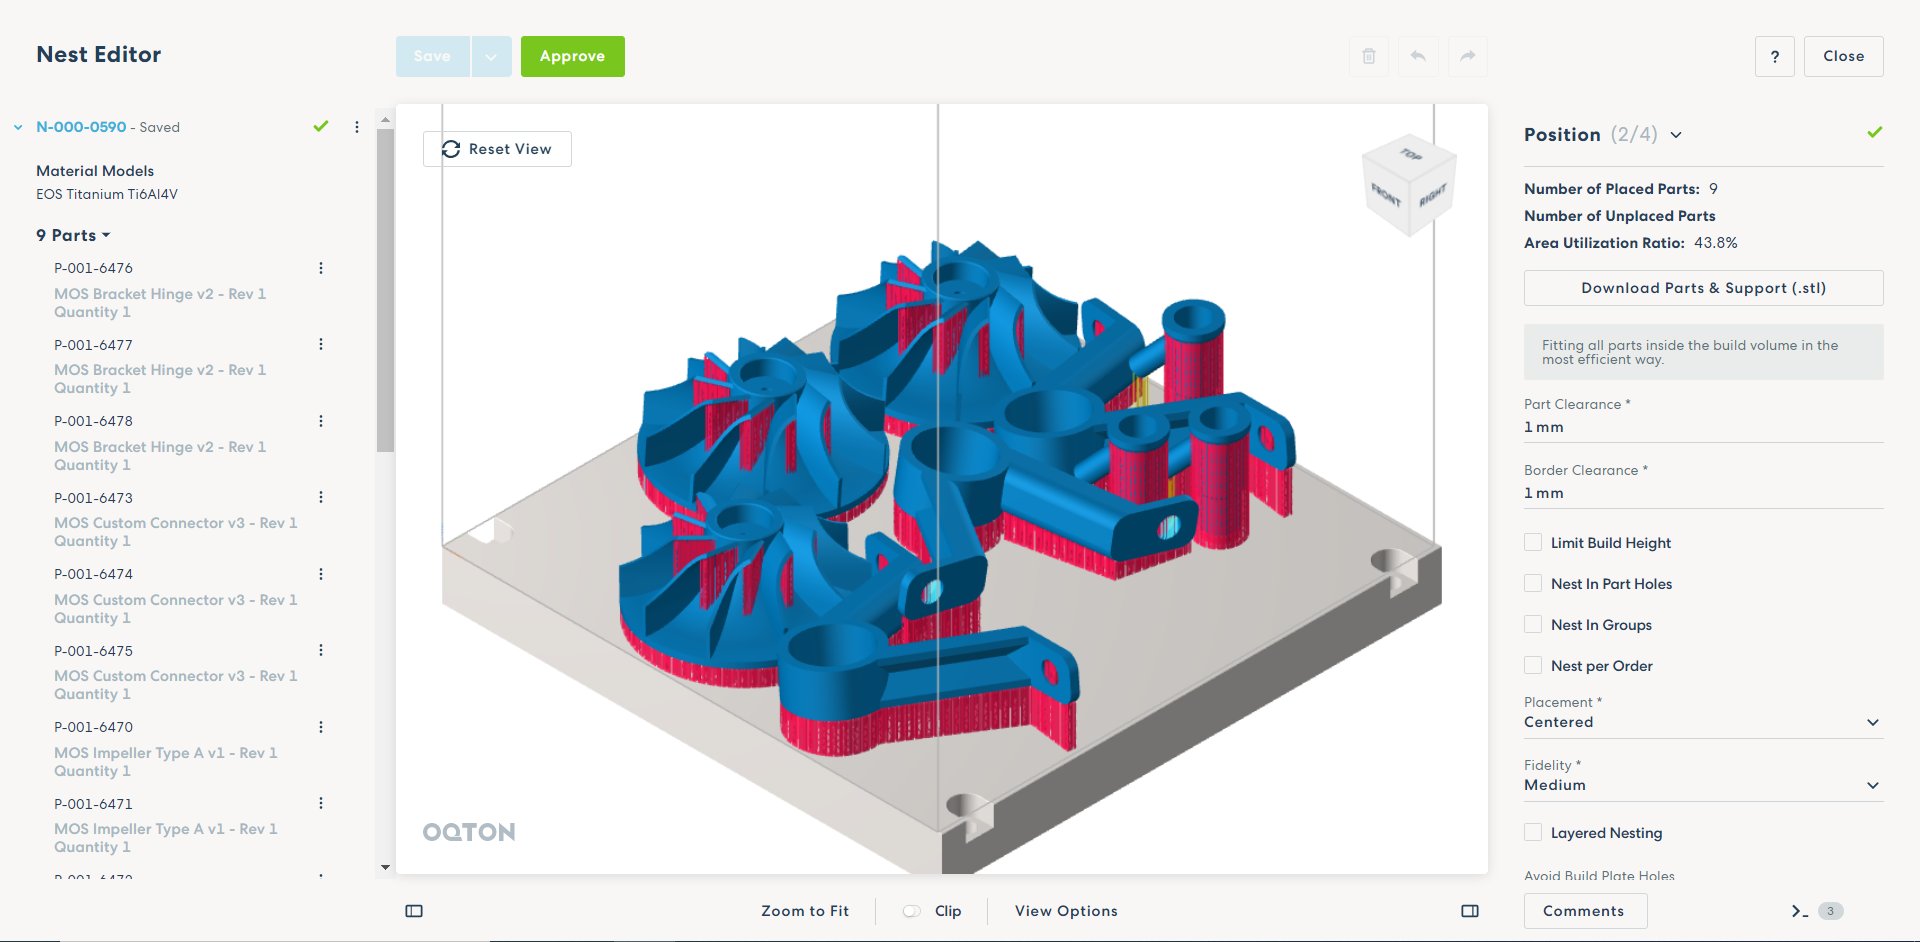Enable the Limit Build Height checkbox
The width and height of the screenshot is (1920, 942).
click(x=1532, y=542)
